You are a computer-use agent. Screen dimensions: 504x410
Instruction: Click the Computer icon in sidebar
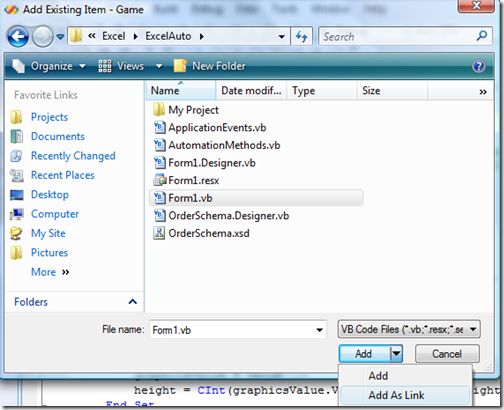(16, 214)
